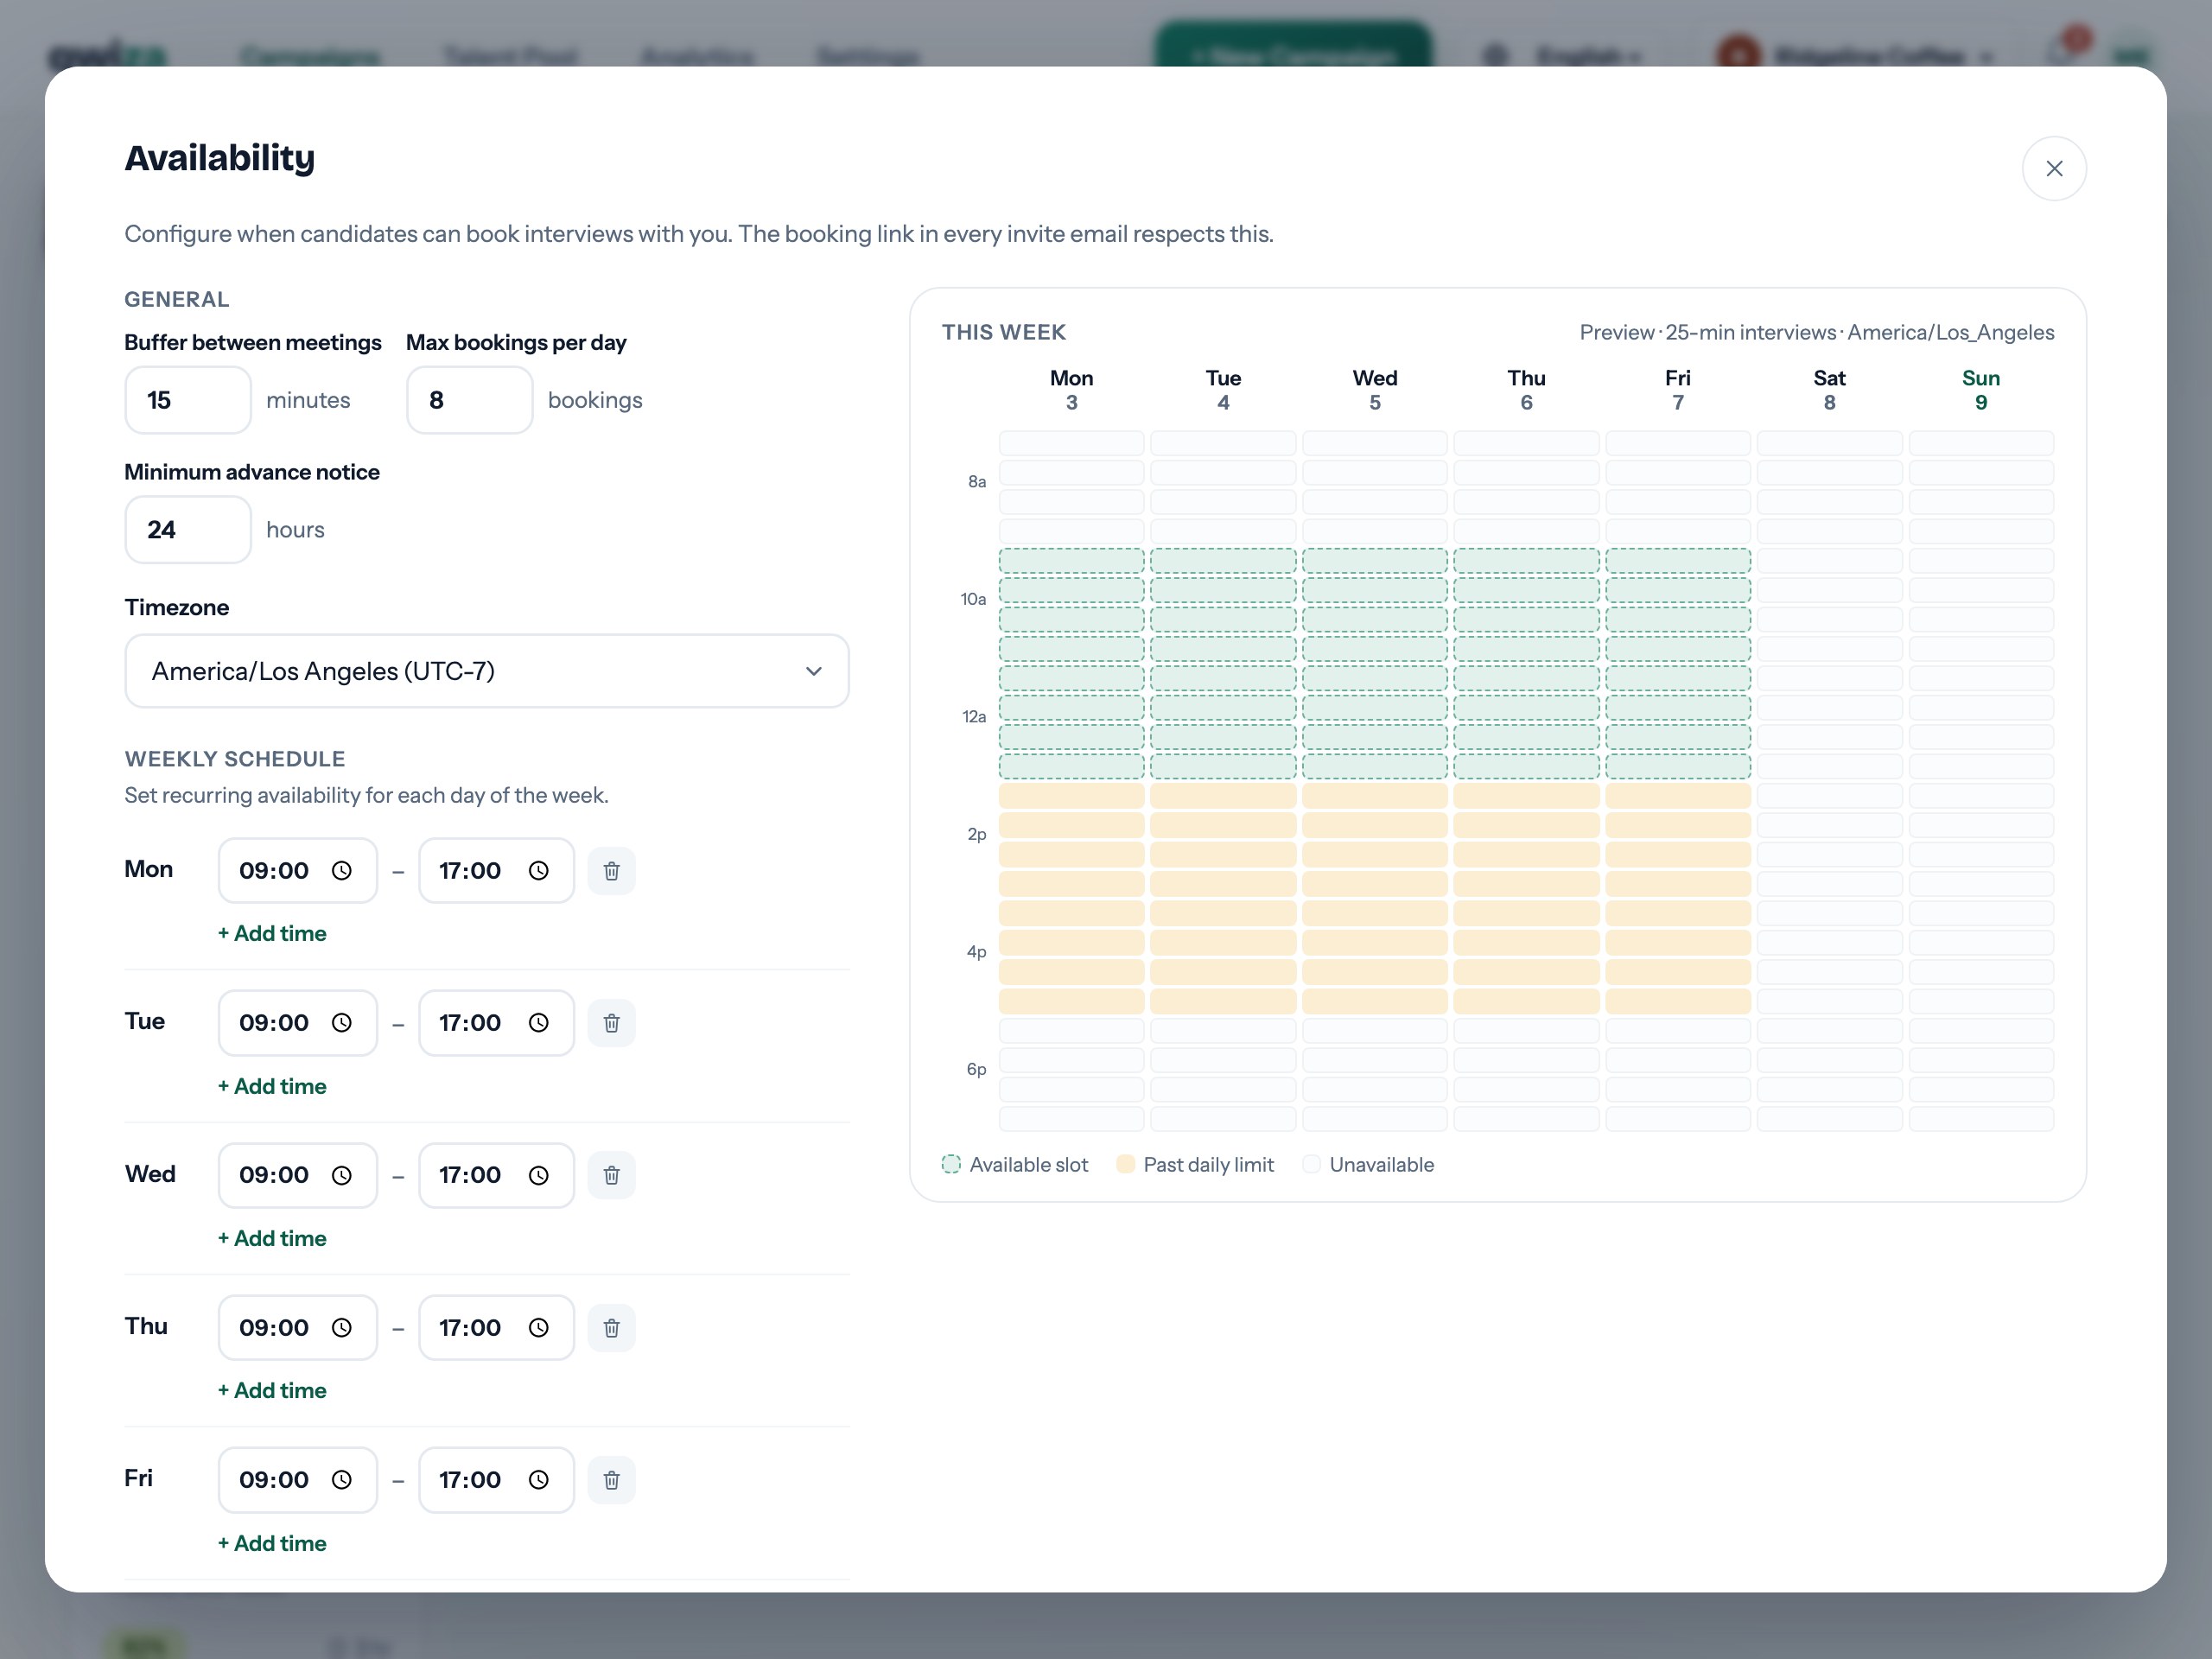The height and width of the screenshot is (1659, 2212).
Task: Focus Thursday start time 09:00 field
Action: coord(298,1327)
